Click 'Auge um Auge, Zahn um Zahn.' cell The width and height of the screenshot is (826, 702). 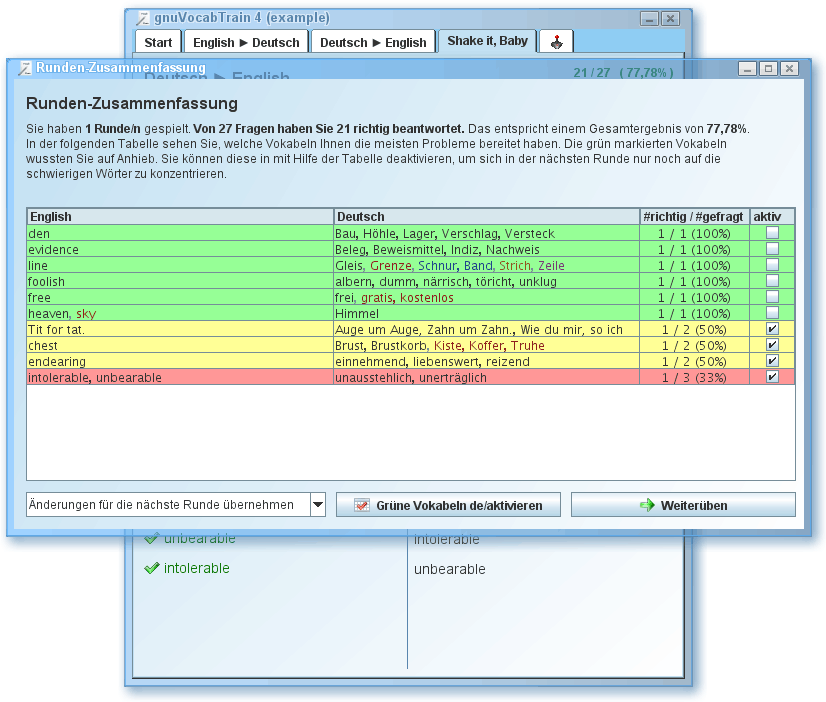487,330
